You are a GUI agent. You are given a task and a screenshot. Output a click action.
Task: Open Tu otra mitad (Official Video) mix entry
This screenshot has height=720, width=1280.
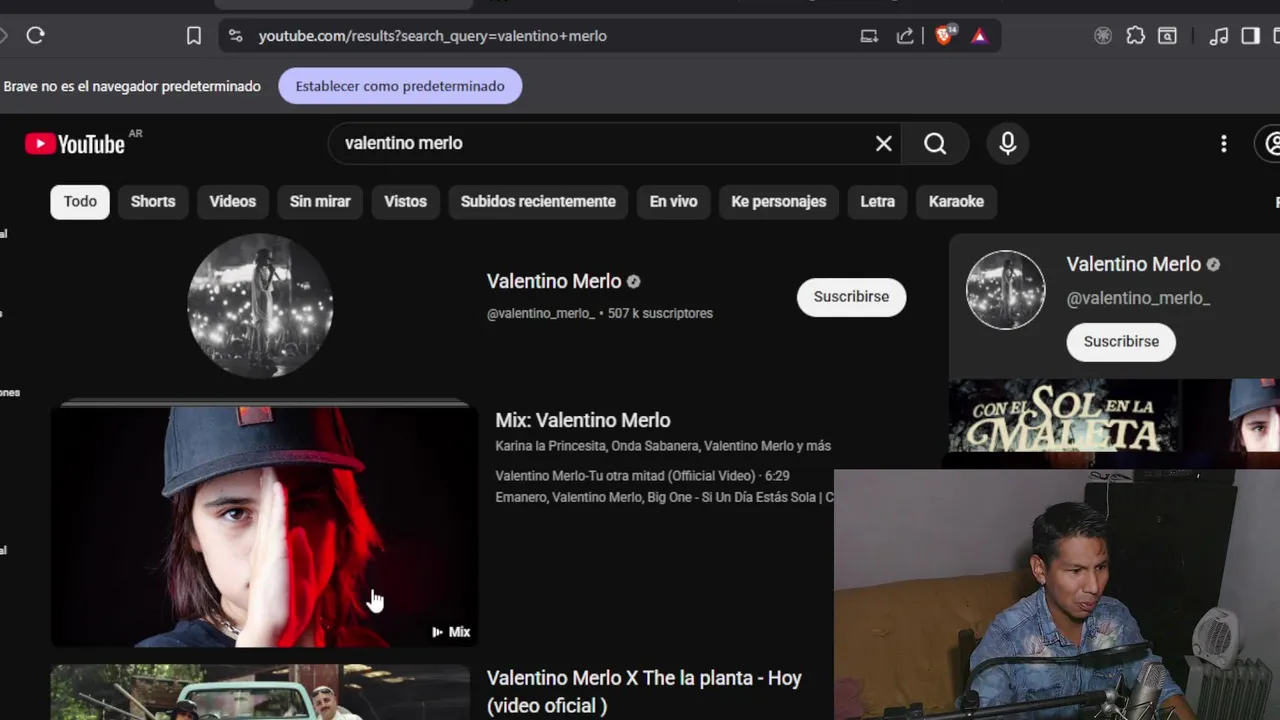(642, 476)
